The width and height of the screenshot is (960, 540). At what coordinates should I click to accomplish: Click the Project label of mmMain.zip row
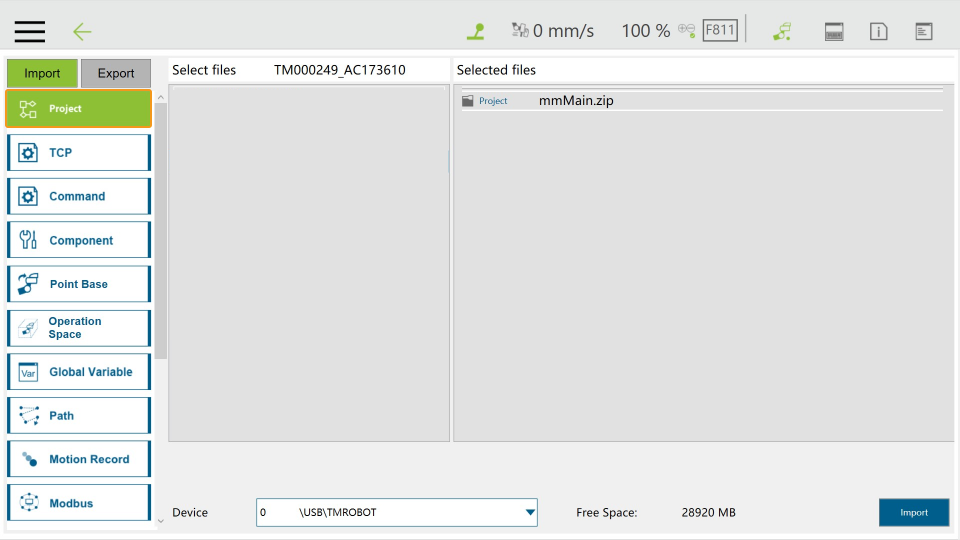pyautogui.click(x=493, y=100)
